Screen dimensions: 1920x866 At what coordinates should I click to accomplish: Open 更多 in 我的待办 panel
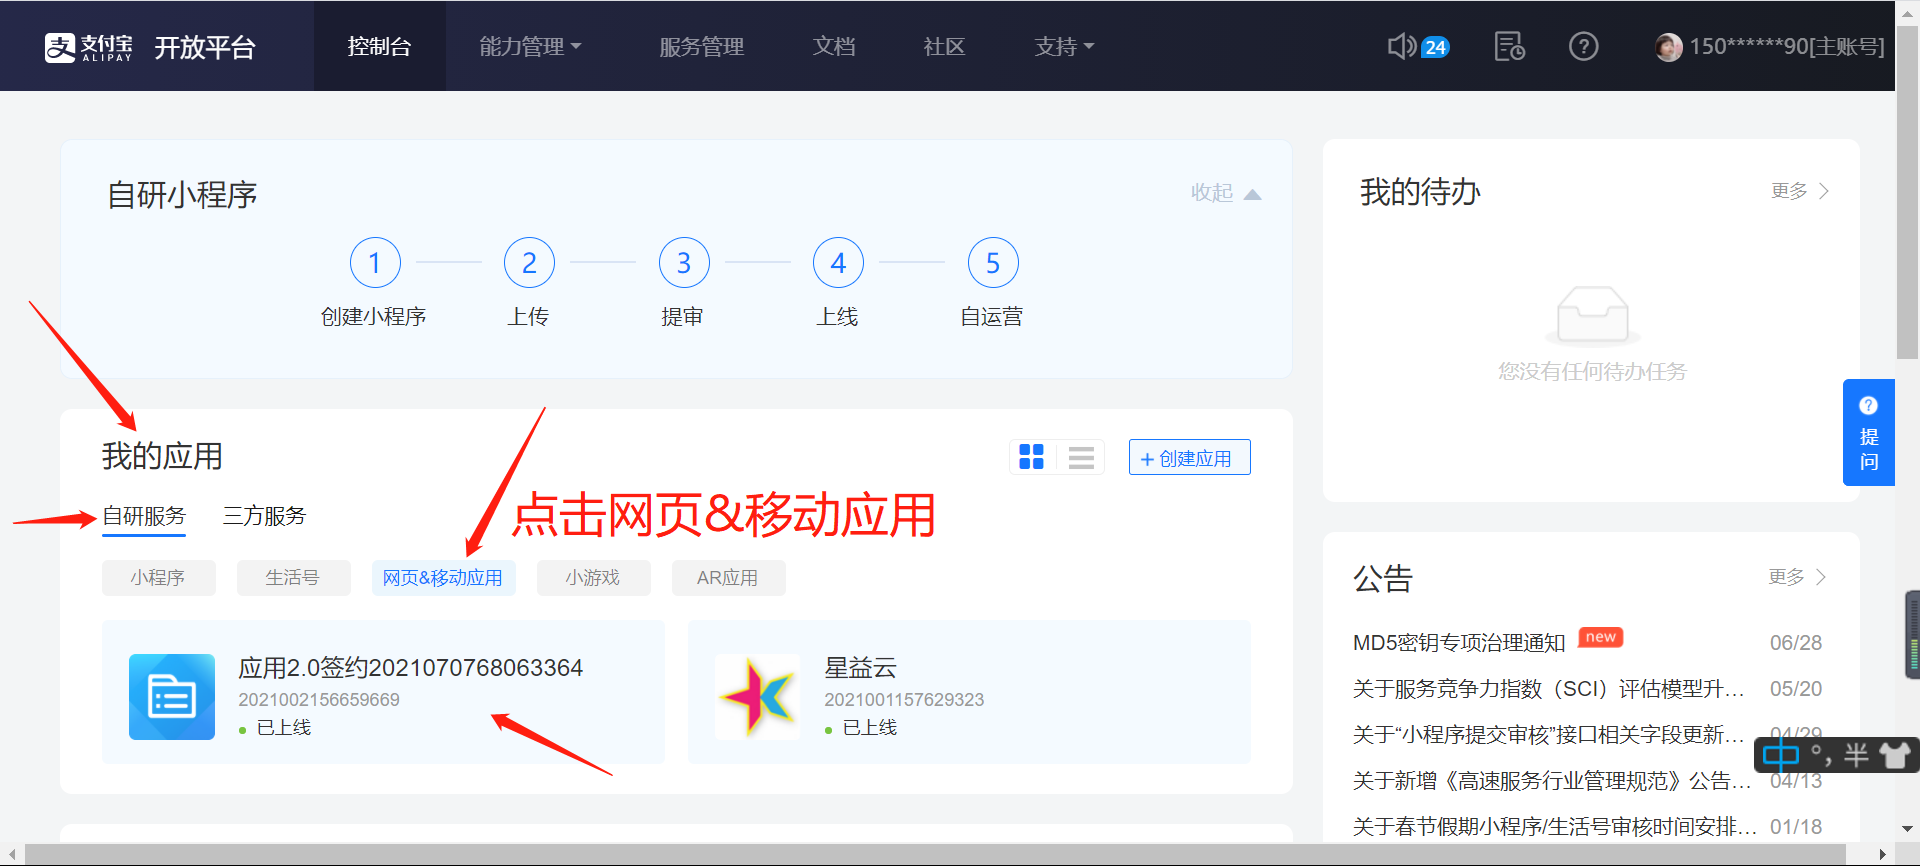coord(1800,190)
